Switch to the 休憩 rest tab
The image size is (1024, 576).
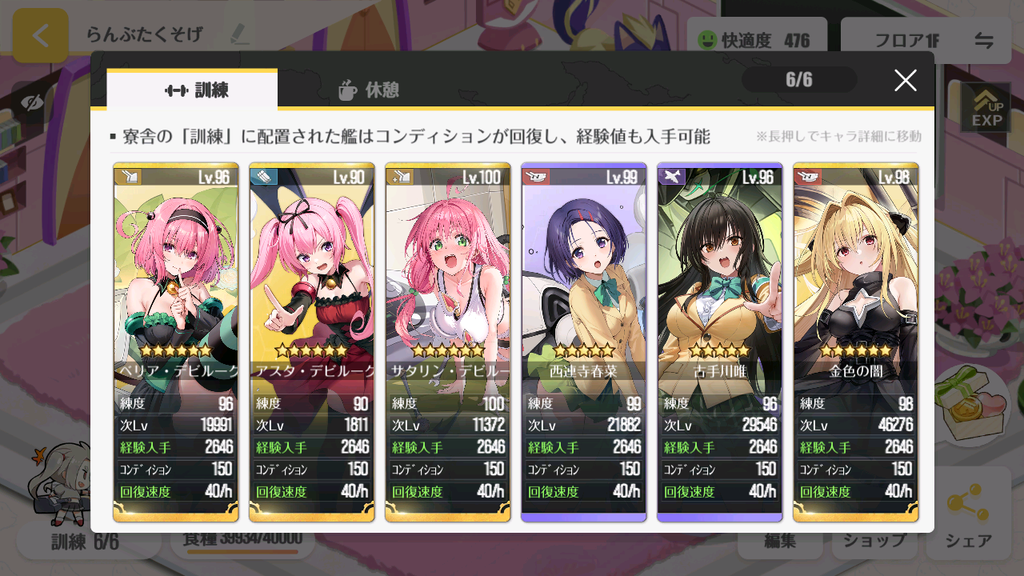tap(369, 89)
